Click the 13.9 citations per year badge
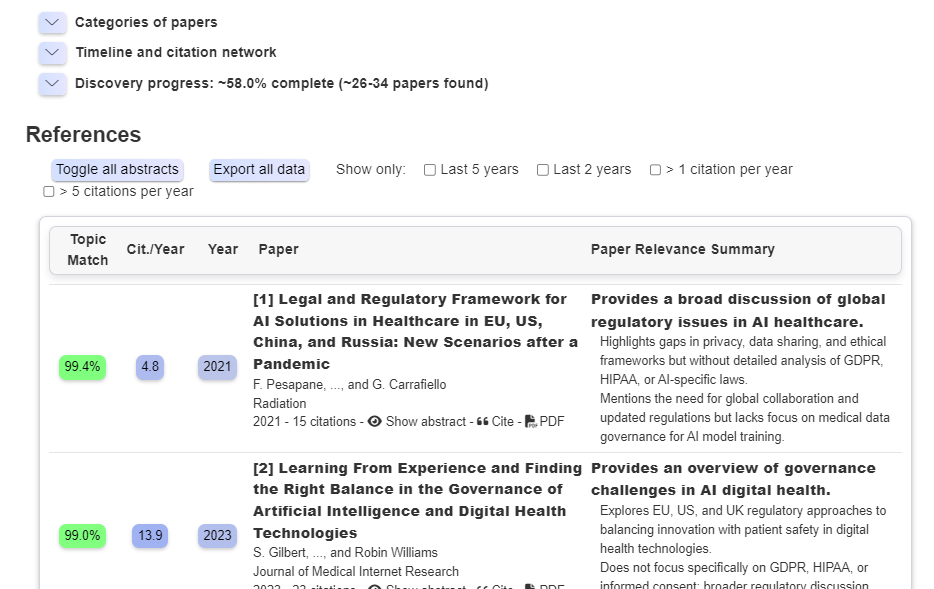934x589 pixels. pos(150,535)
